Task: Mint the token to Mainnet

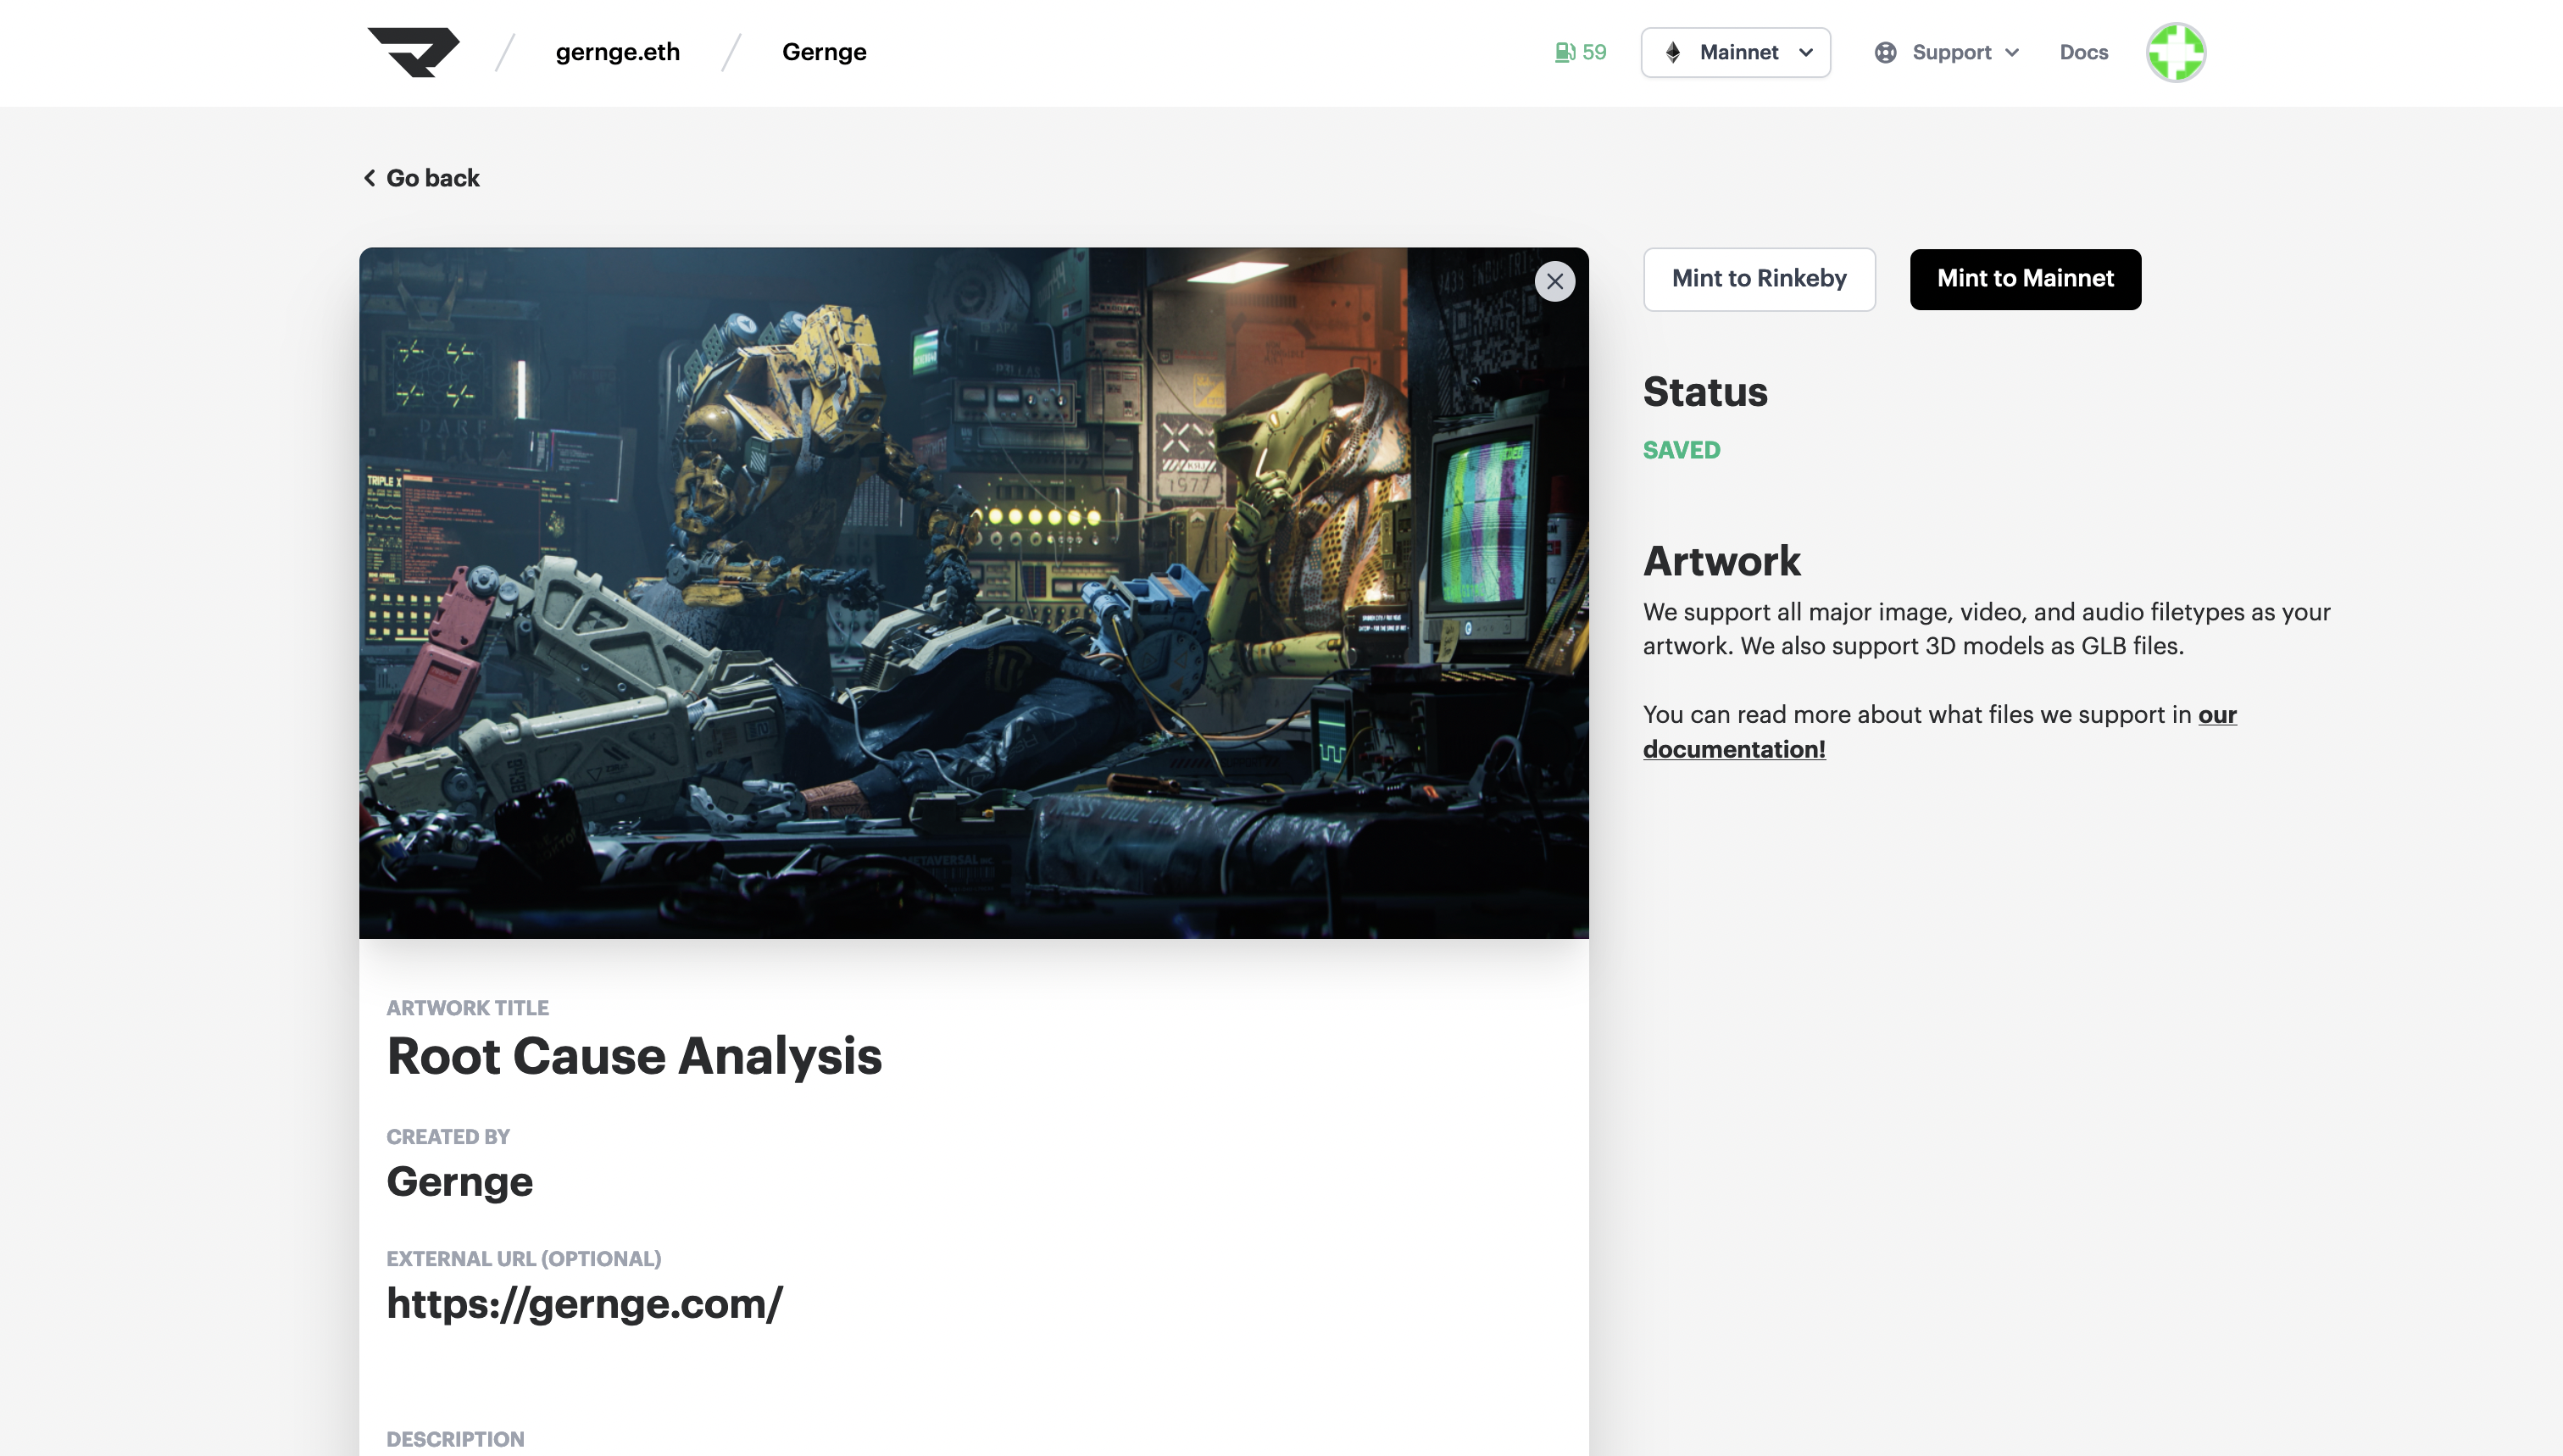Action: pos(2024,278)
